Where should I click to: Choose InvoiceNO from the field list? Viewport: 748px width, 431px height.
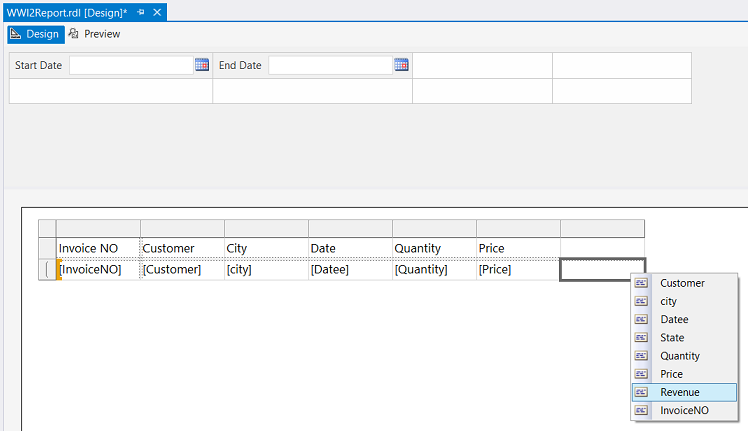pos(684,410)
